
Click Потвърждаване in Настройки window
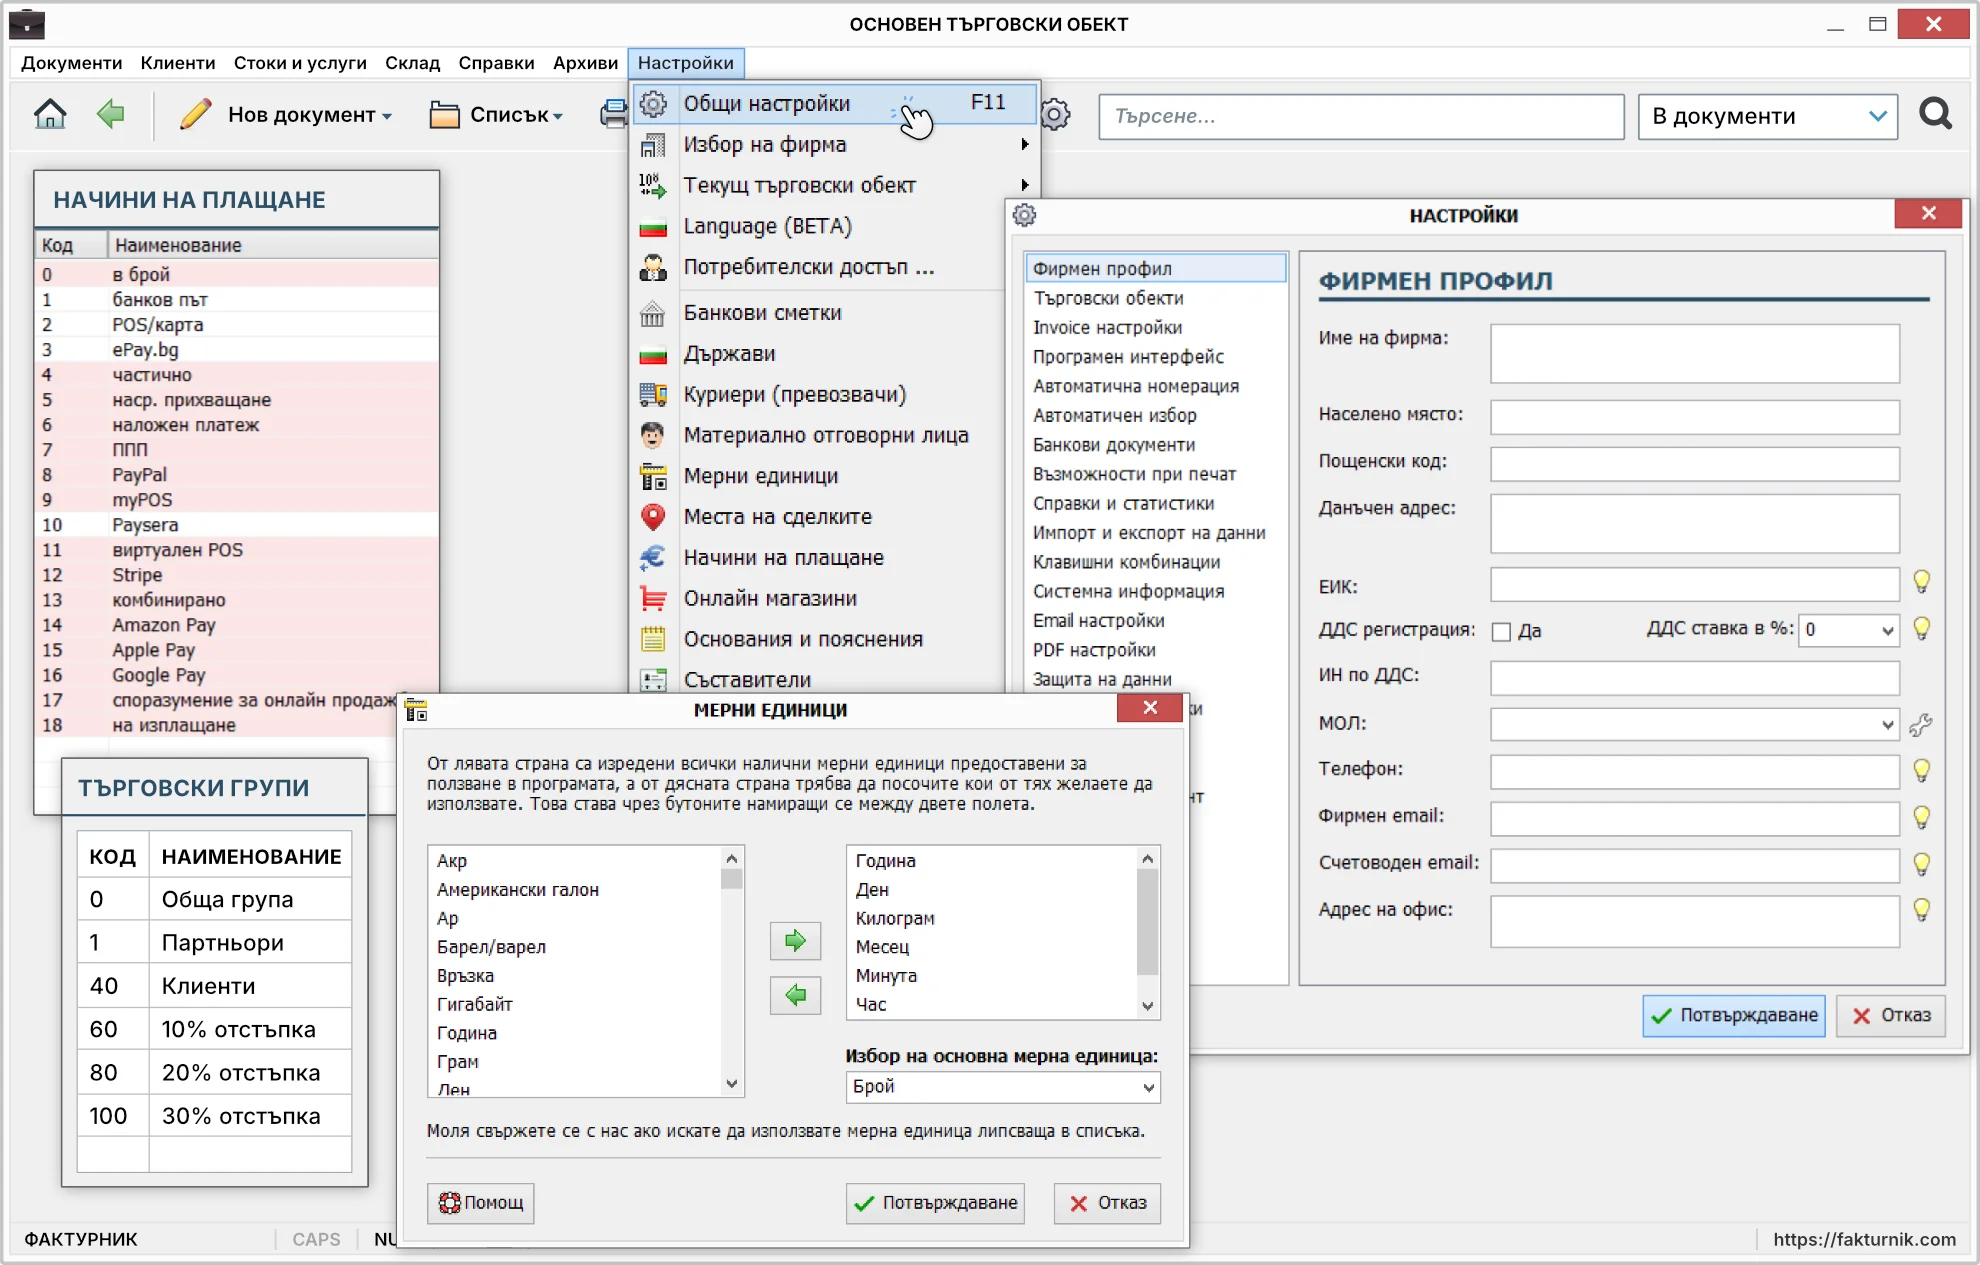1734,1015
